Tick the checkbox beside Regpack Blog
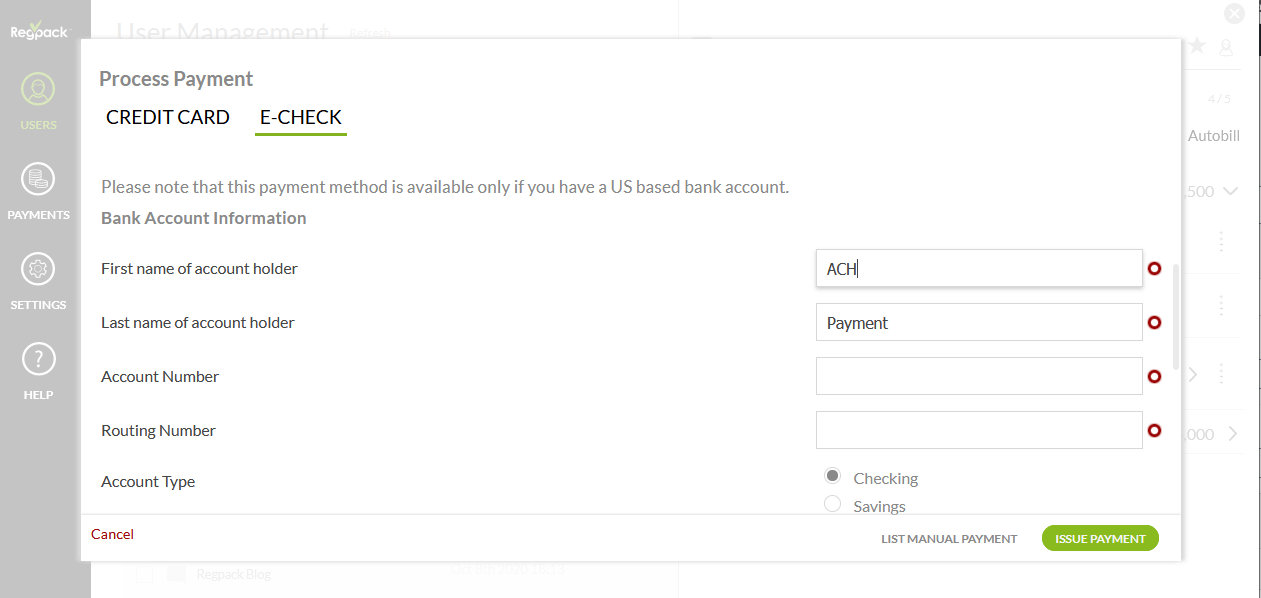The height and width of the screenshot is (598, 1261). coord(144,574)
